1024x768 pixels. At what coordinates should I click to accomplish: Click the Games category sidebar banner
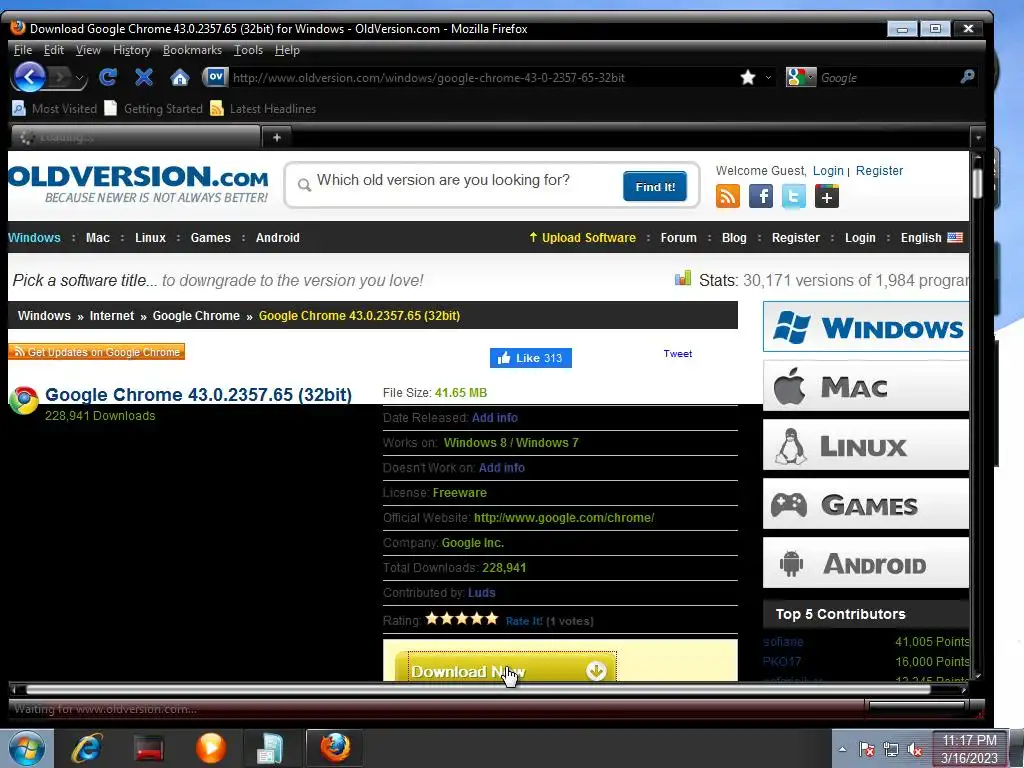[x=866, y=504]
